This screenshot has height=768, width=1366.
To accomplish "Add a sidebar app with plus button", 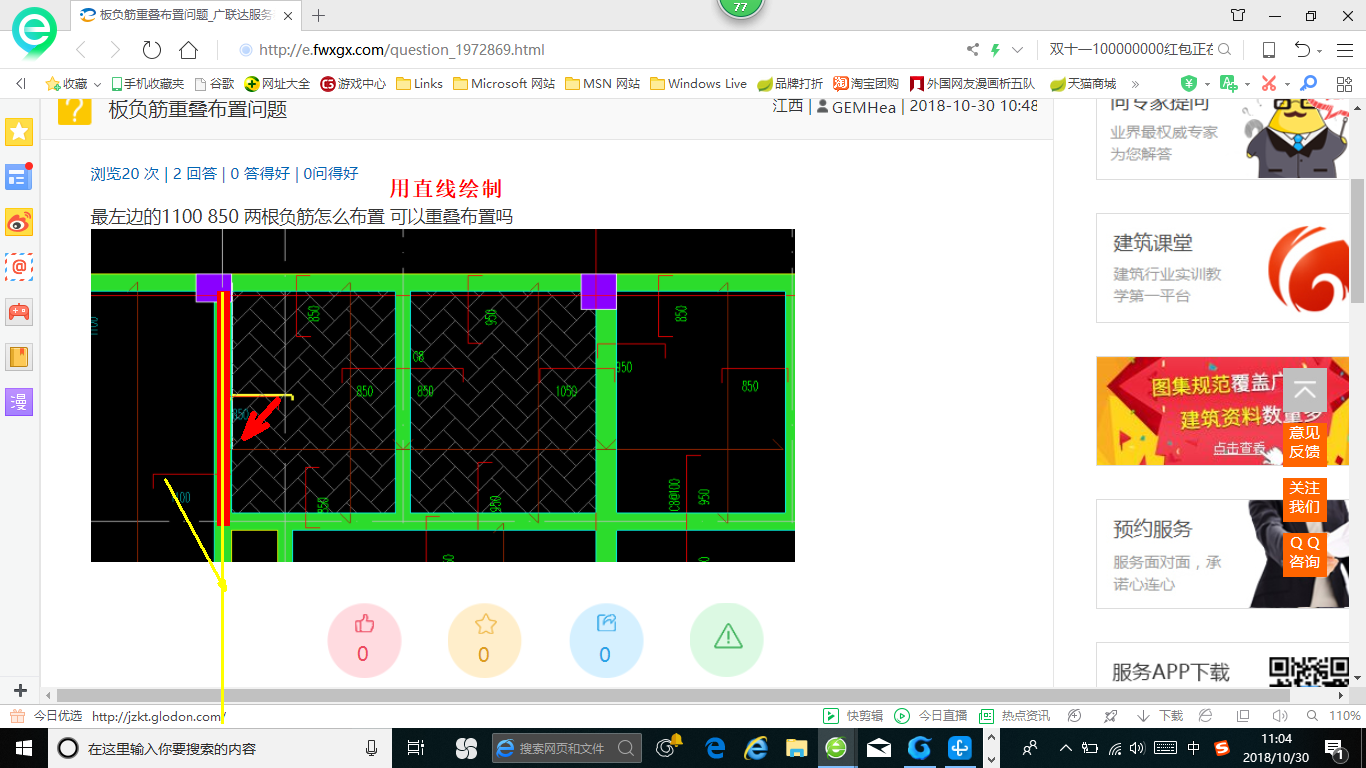I will (x=20, y=691).
